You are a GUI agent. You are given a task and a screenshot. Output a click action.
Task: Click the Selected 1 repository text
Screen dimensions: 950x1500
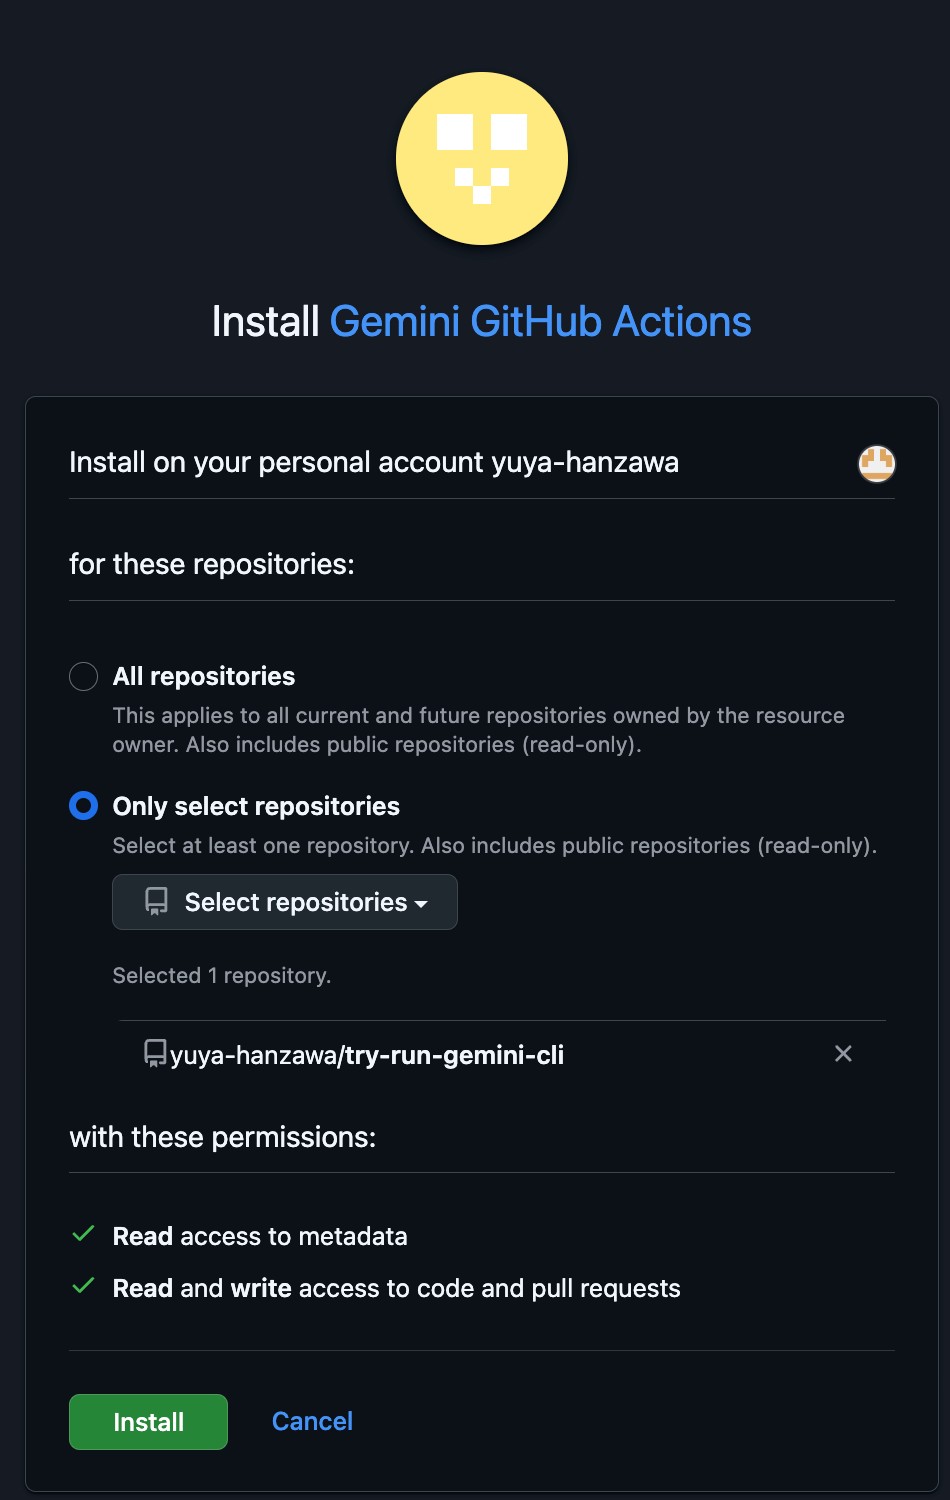(x=222, y=975)
